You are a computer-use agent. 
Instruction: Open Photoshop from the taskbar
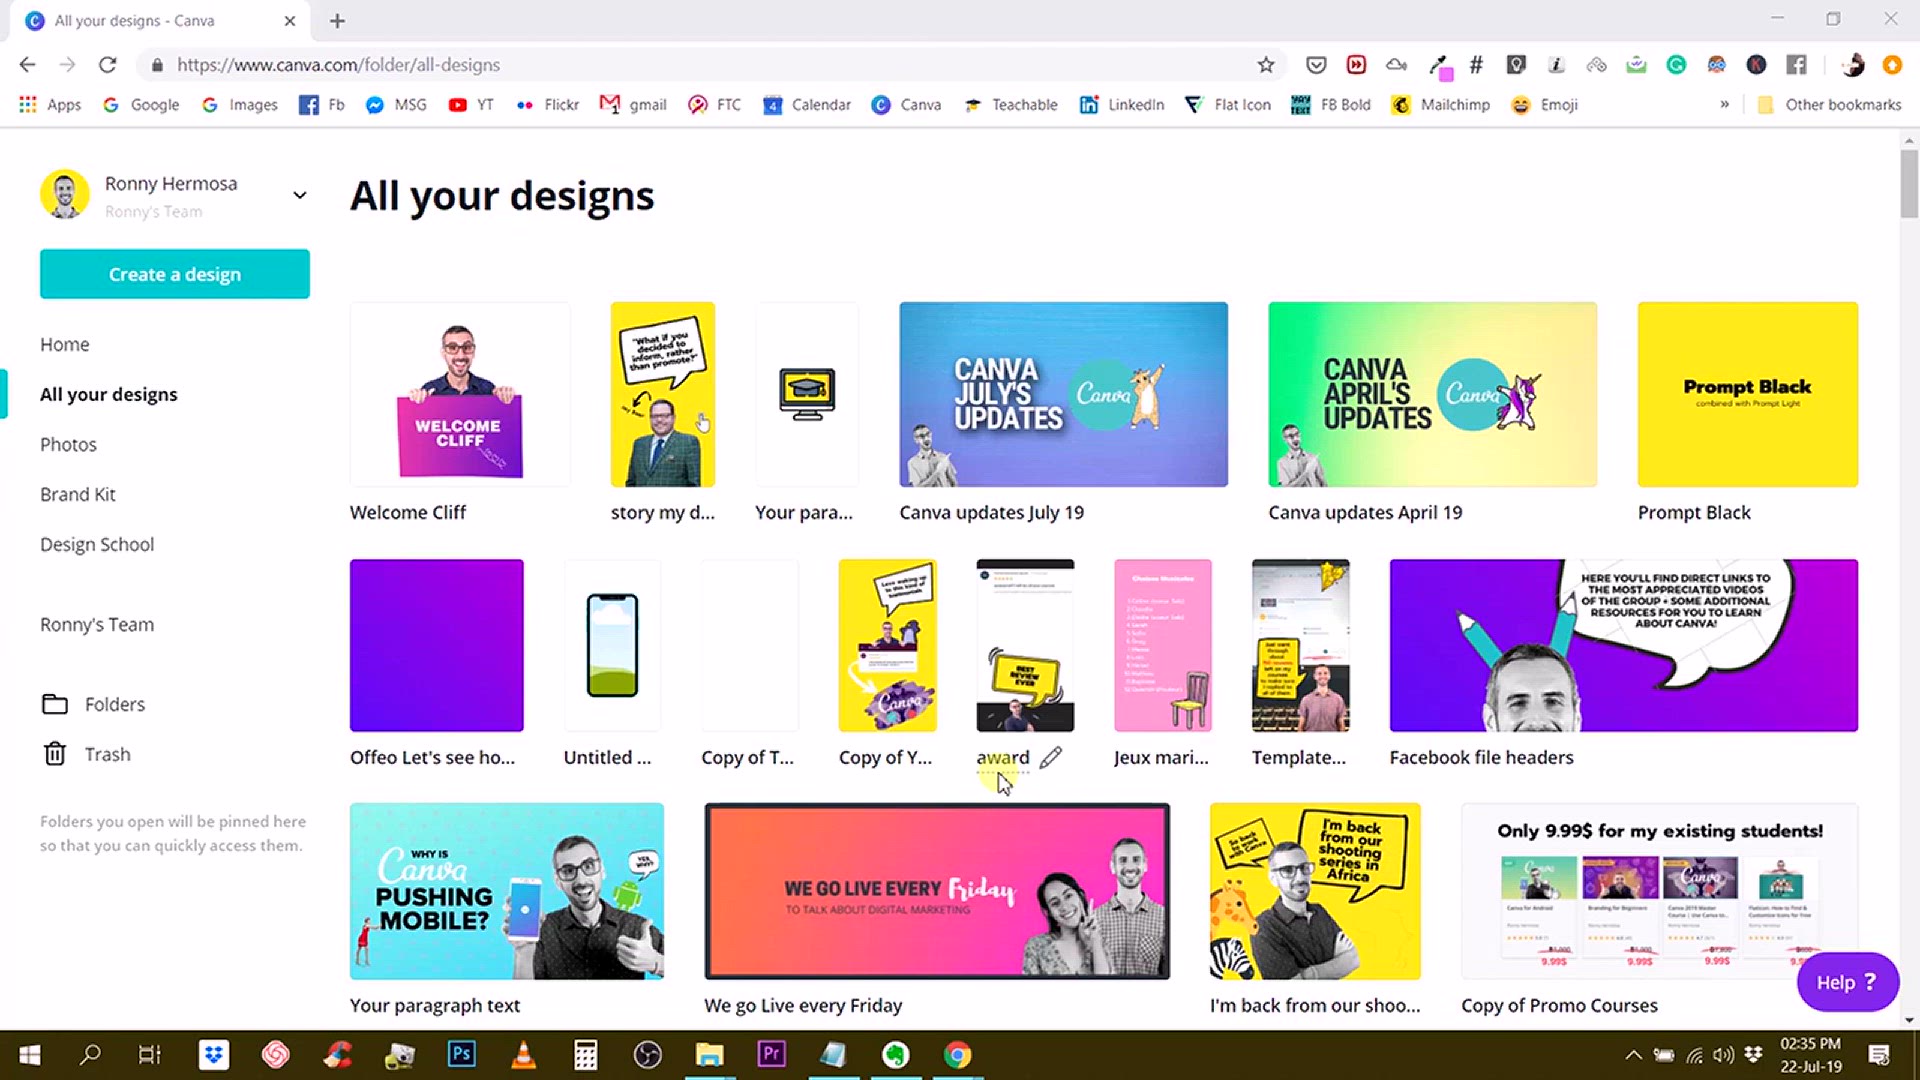point(461,1054)
